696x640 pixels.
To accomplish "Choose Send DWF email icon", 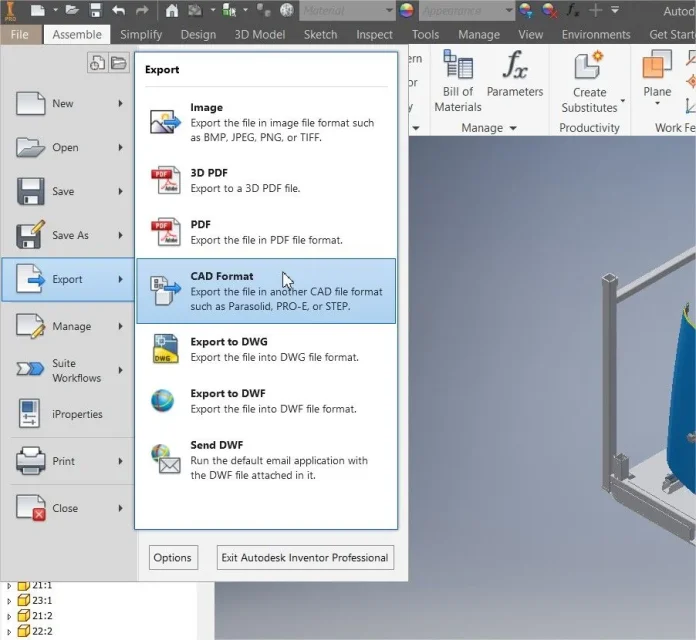I will [166, 459].
